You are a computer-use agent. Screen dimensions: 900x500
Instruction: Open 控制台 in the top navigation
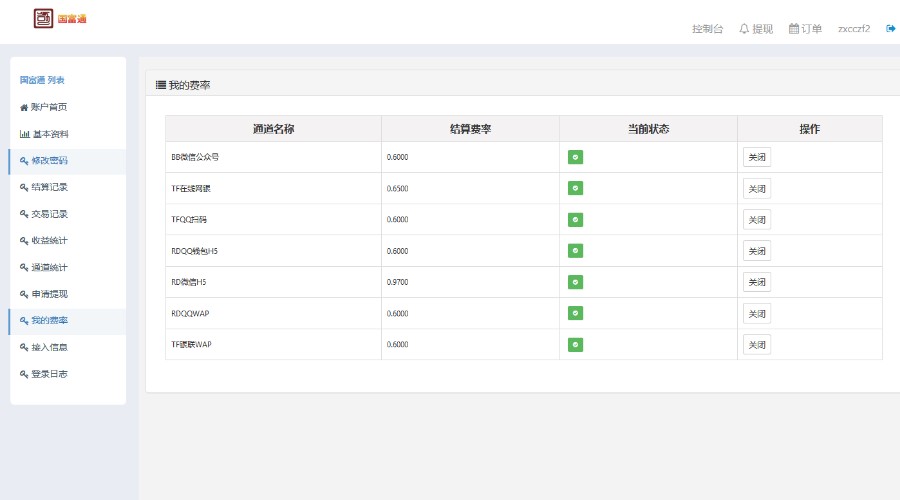(707, 29)
